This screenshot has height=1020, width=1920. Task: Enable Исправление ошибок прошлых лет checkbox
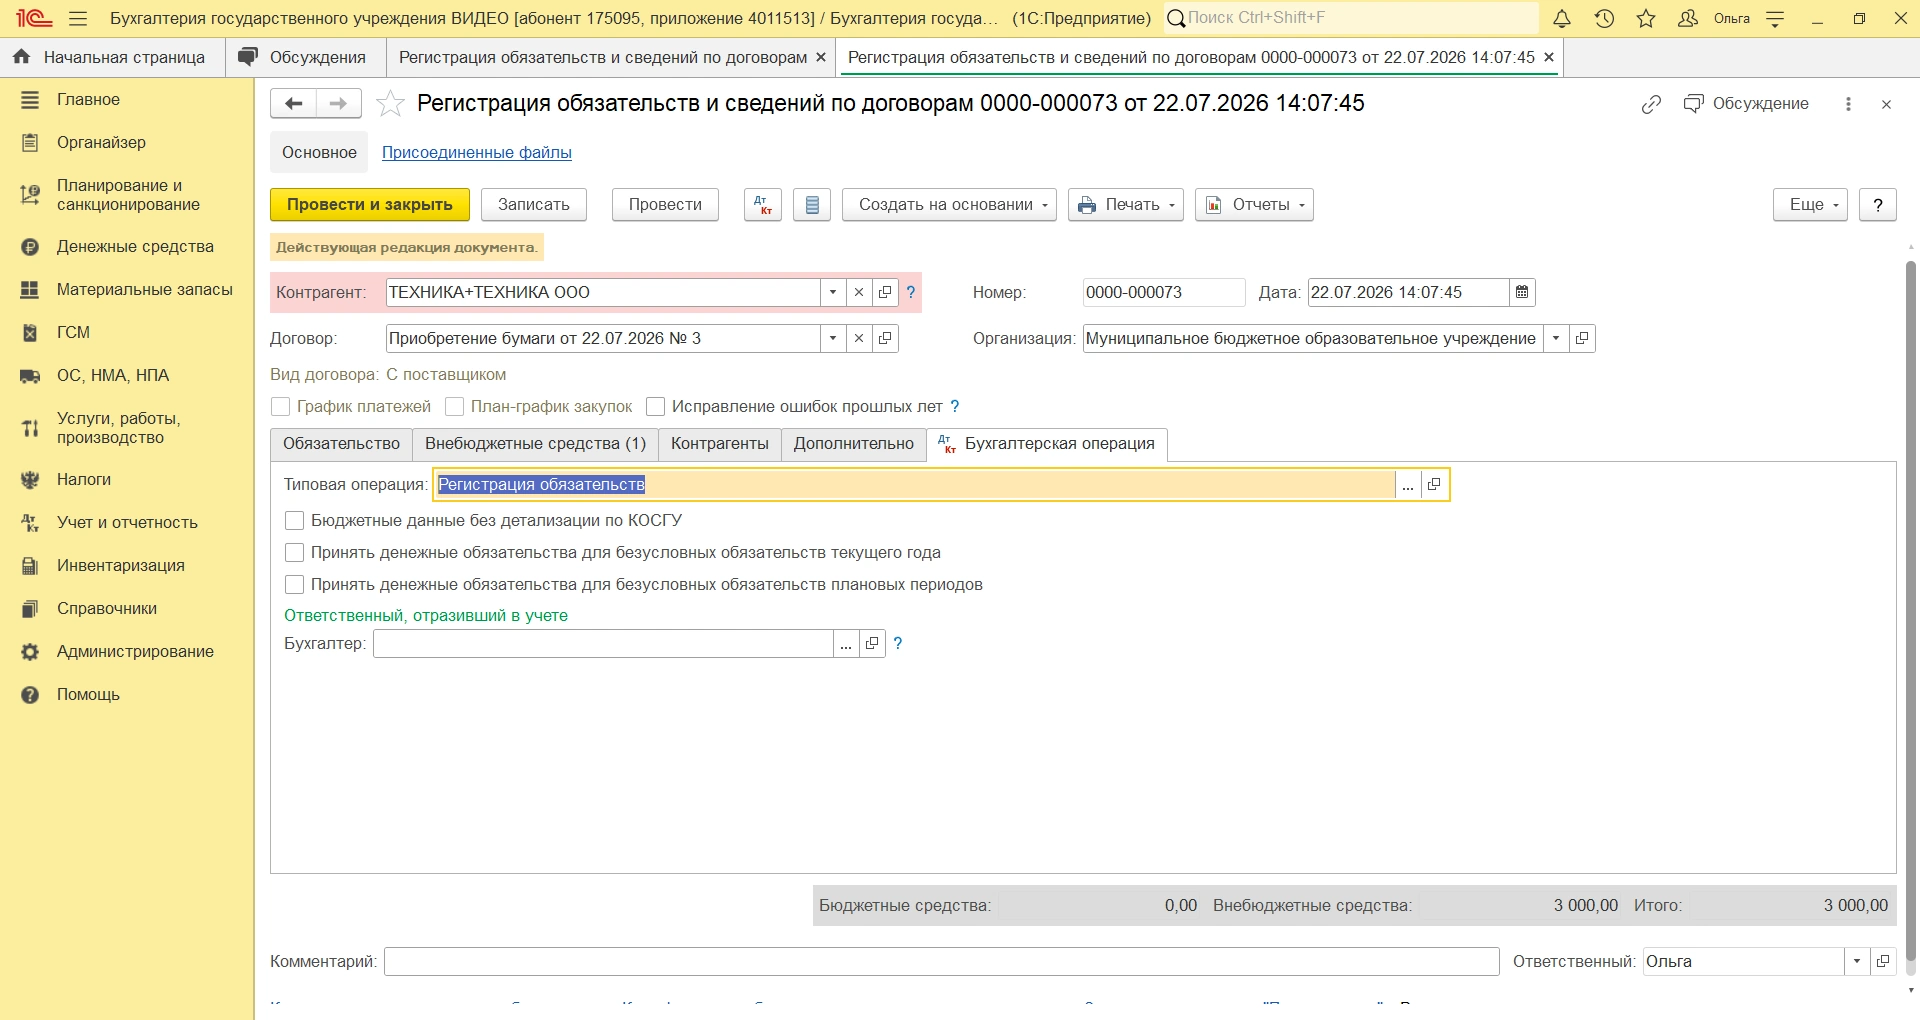pos(656,407)
